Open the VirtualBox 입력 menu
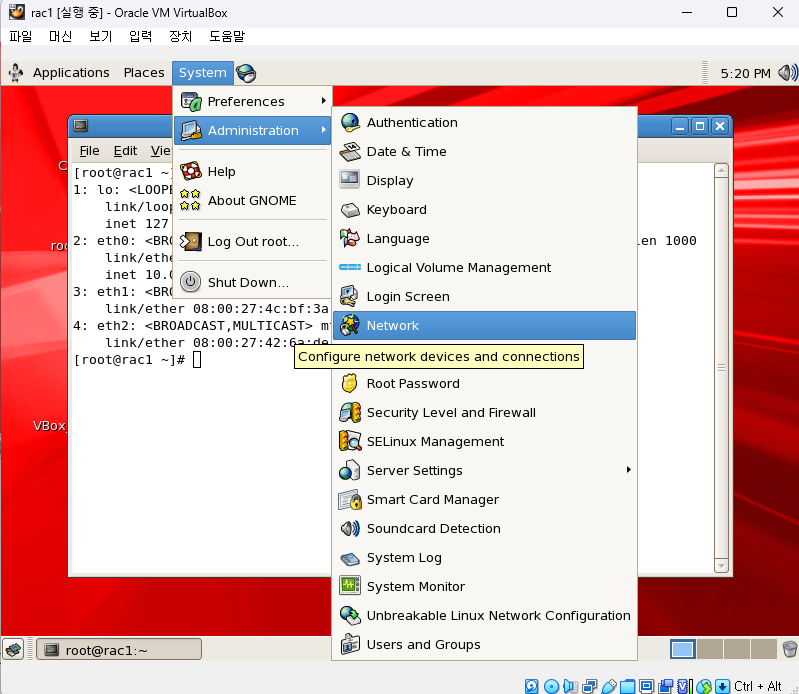Screen dimensions: 799x694 point(140,36)
